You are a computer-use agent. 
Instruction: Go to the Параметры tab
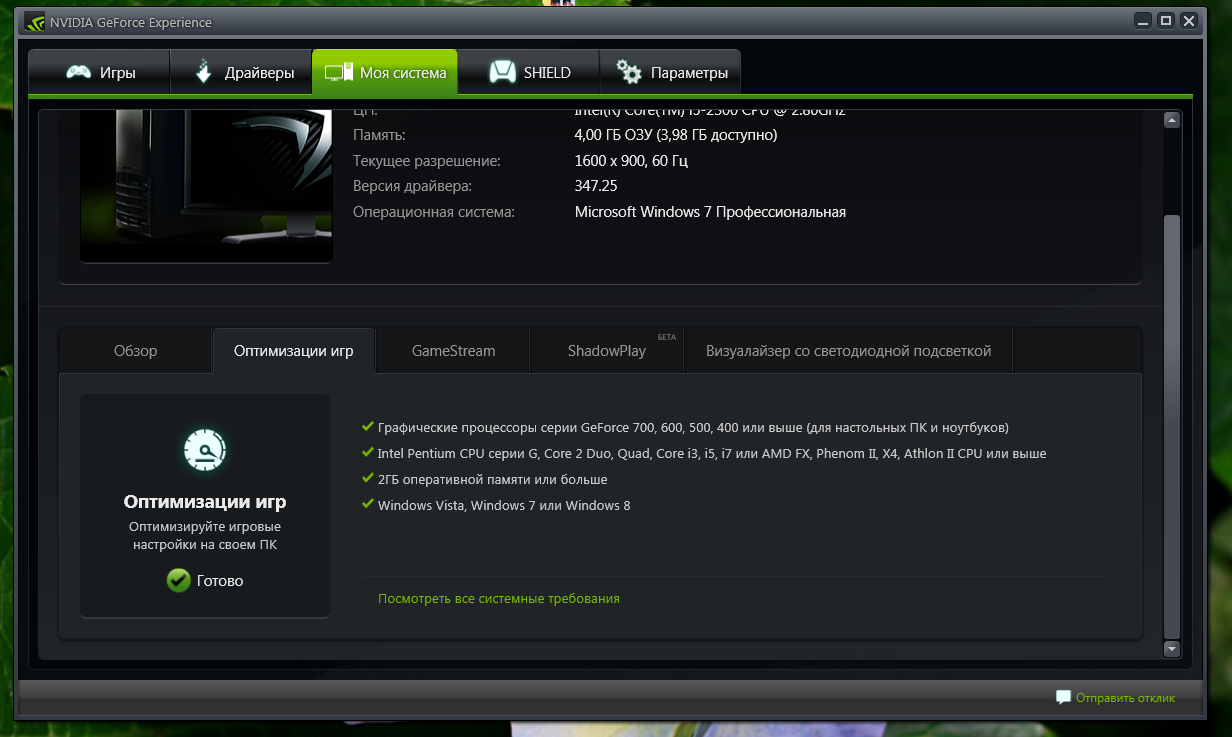point(670,72)
